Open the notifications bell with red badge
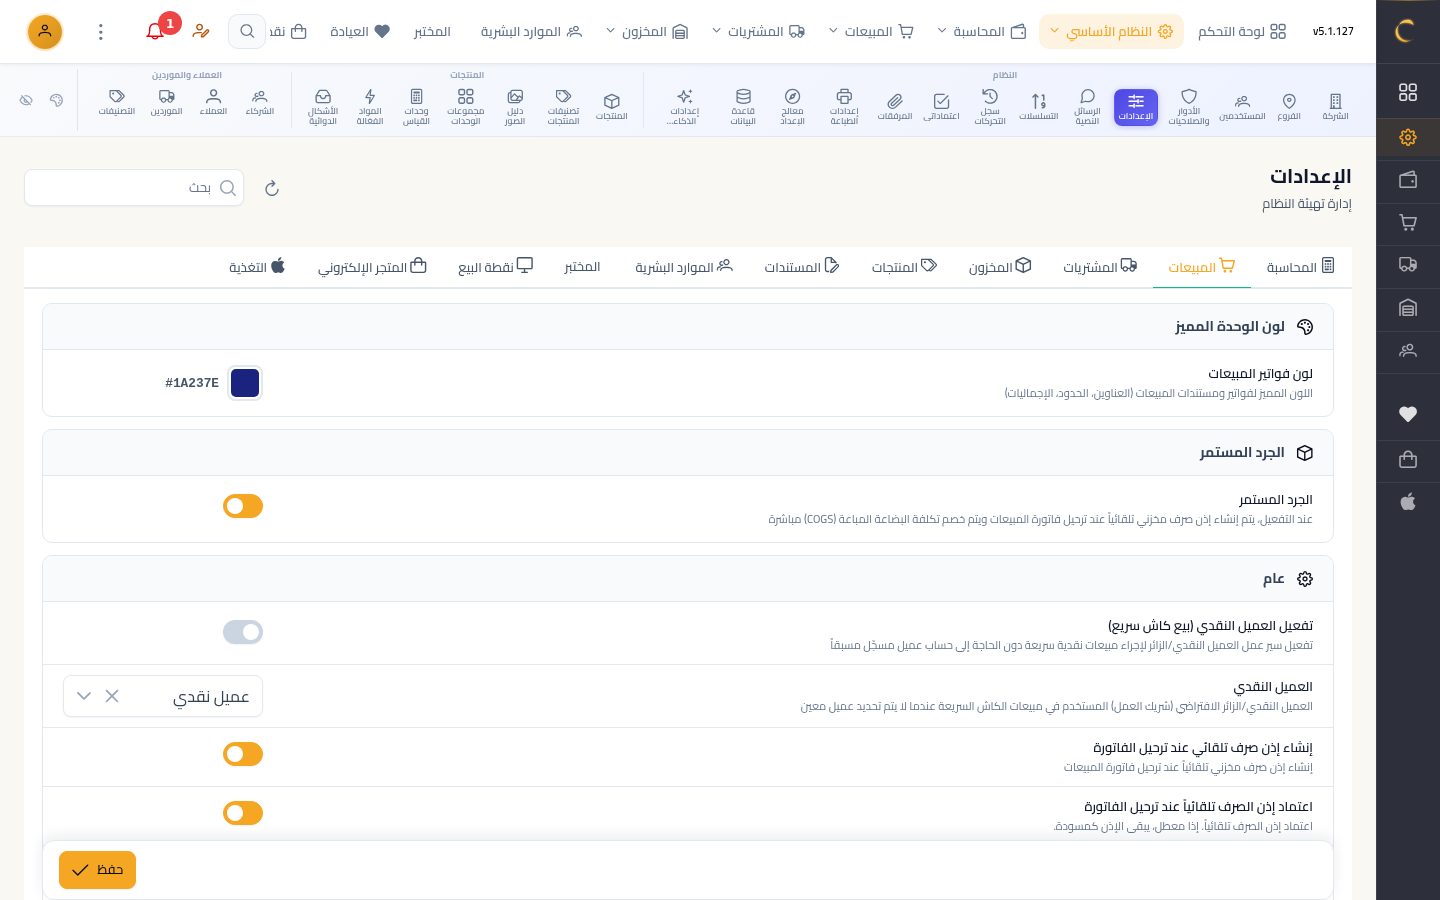The width and height of the screenshot is (1440, 900). tap(157, 31)
